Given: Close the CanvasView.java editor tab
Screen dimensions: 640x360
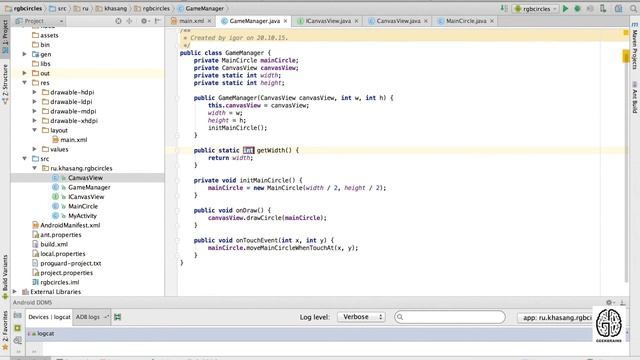Looking at the screenshot, I should pos(426,21).
